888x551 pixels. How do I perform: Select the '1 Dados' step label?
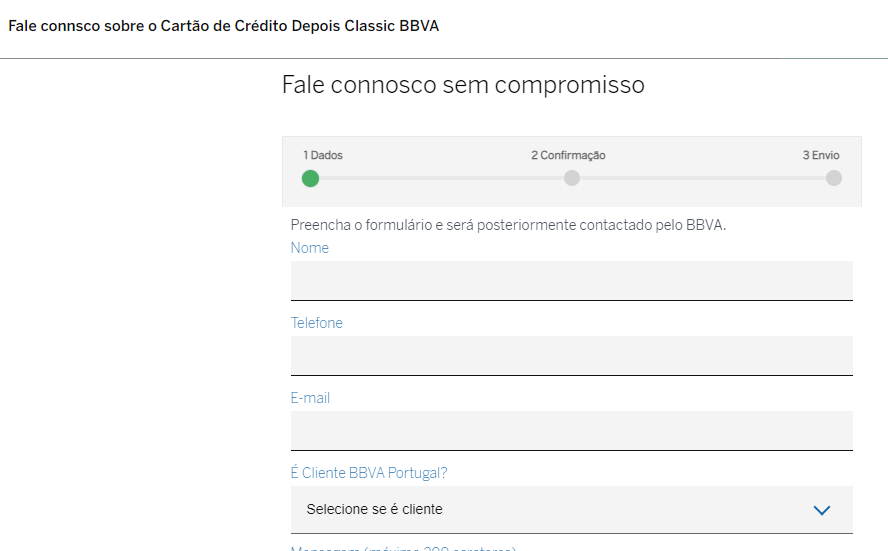323,155
